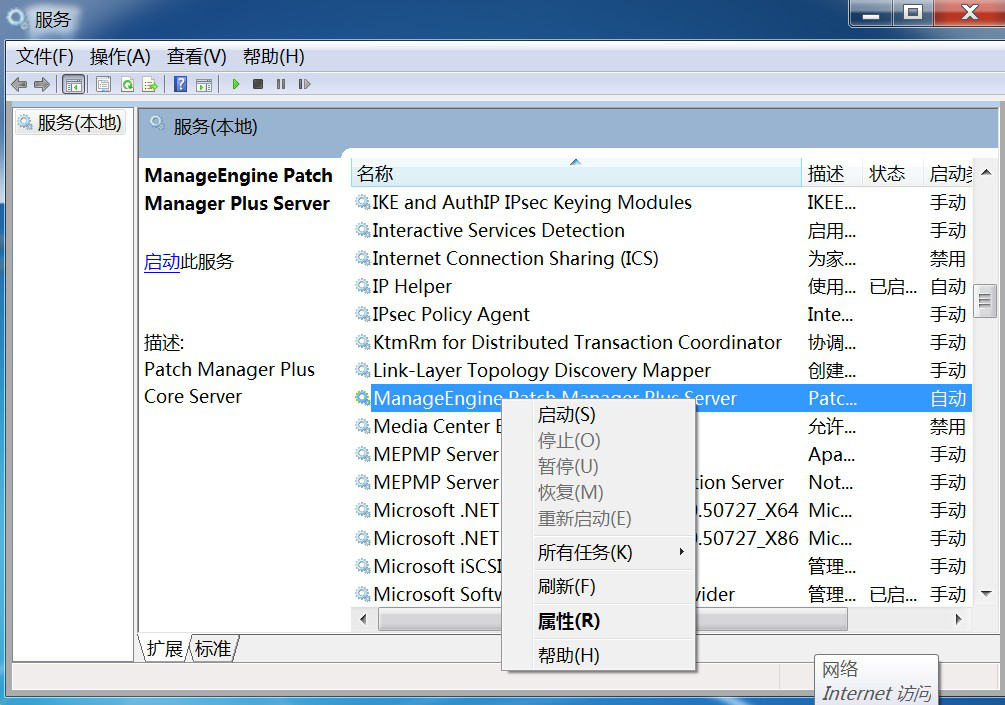This screenshot has height=705, width=1005.
Task: Open the 操作(A) menu
Action: click(120, 56)
